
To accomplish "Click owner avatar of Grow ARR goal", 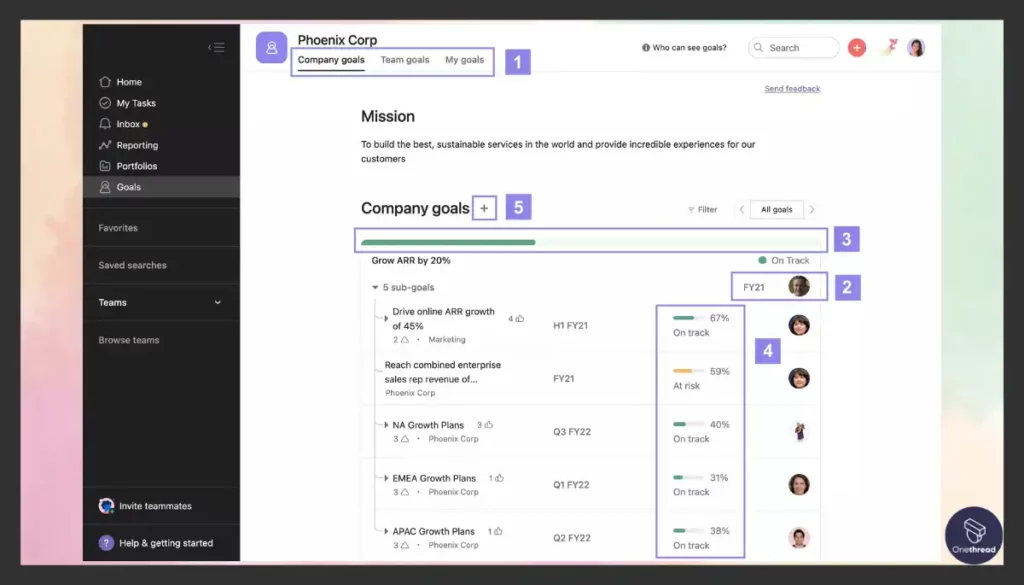I will click(x=799, y=286).
